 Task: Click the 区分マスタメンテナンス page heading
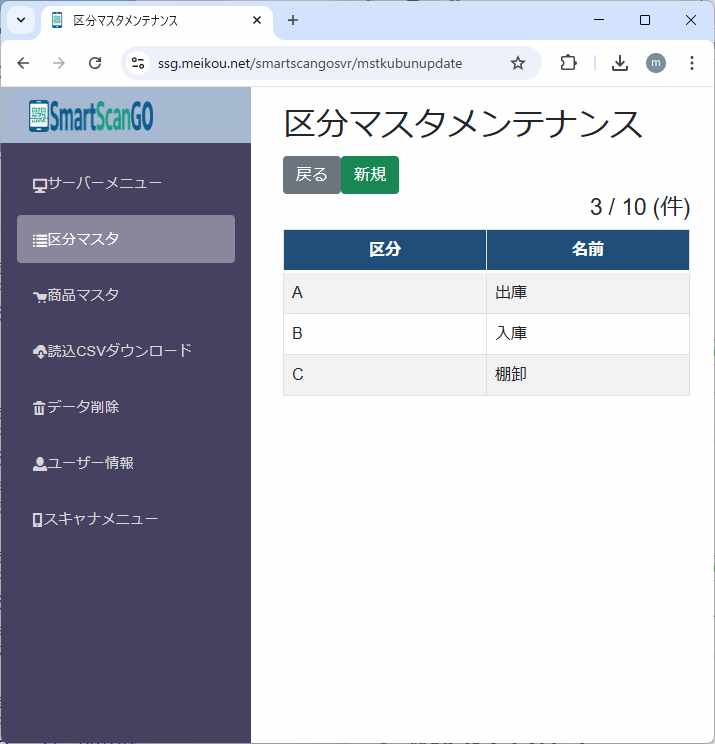[463, 123]
